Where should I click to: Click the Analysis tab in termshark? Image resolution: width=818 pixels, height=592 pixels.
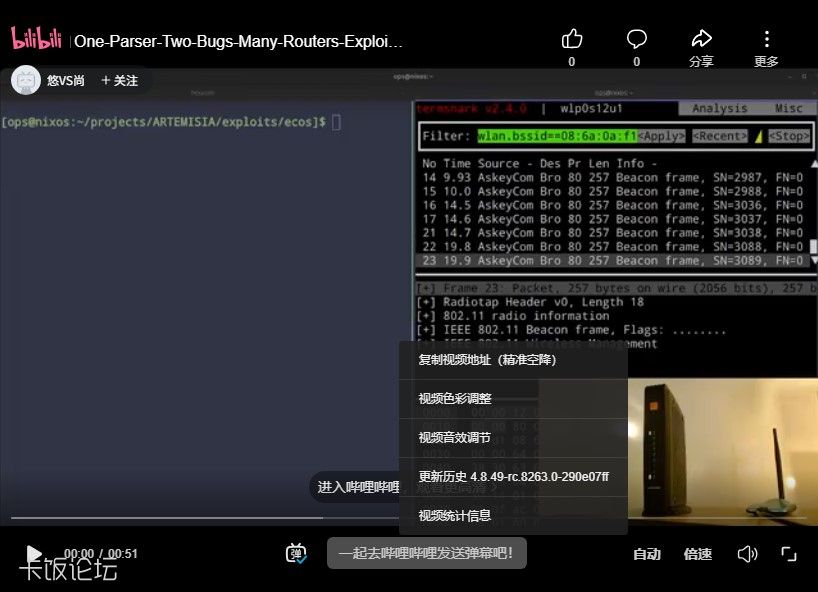click(719, 108)
